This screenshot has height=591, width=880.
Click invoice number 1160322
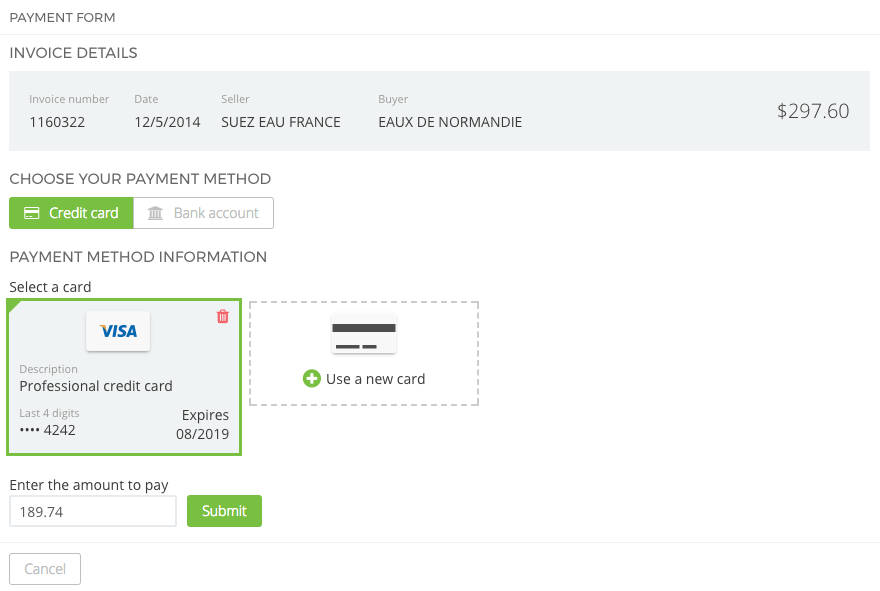click(x=57, y=122)
